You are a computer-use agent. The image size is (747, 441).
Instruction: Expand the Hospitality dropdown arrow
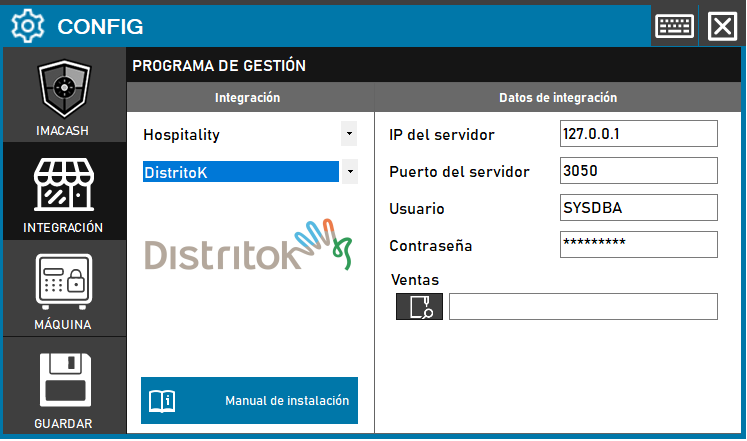(348, 133)
